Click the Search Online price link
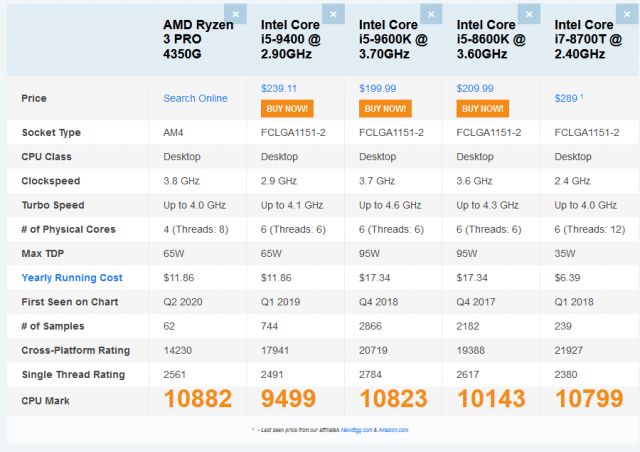Image resolution: width=640 pixels, height=452 pixels. [195, 98]
